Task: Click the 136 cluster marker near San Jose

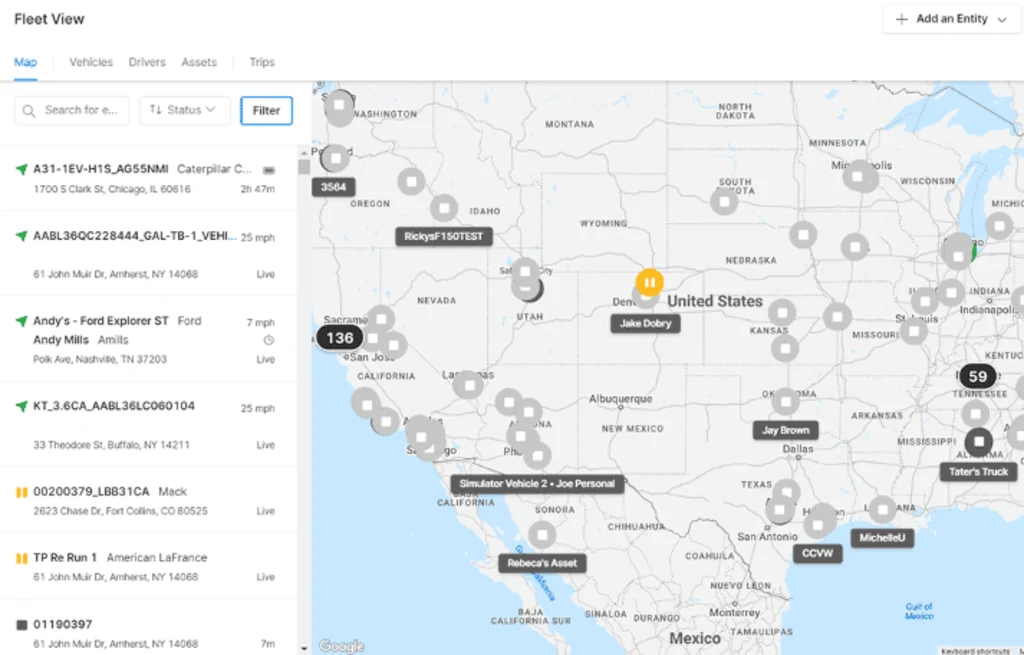Action: pos(340,338)
